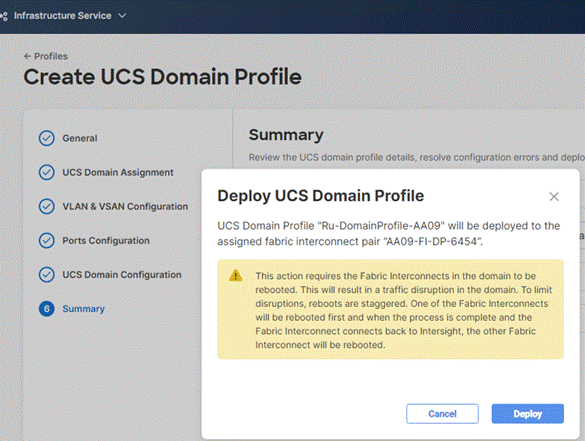
Task: Open the General wizard step
Action: tap(80, 138)
